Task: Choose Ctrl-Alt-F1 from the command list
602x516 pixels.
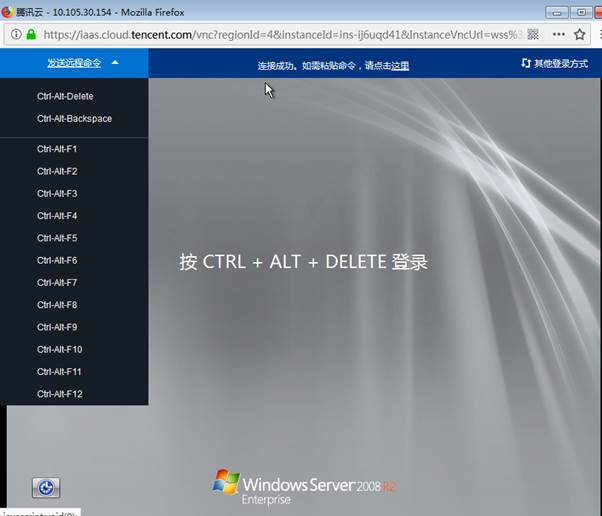Action: [x=57, y=149]
